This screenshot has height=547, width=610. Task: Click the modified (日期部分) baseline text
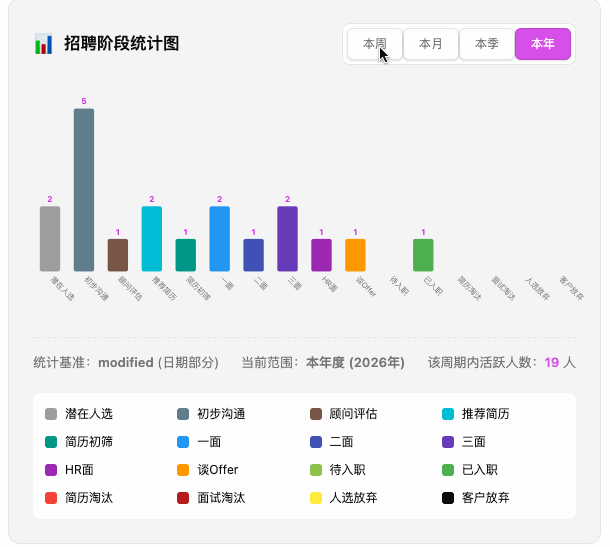pos(158,363)
